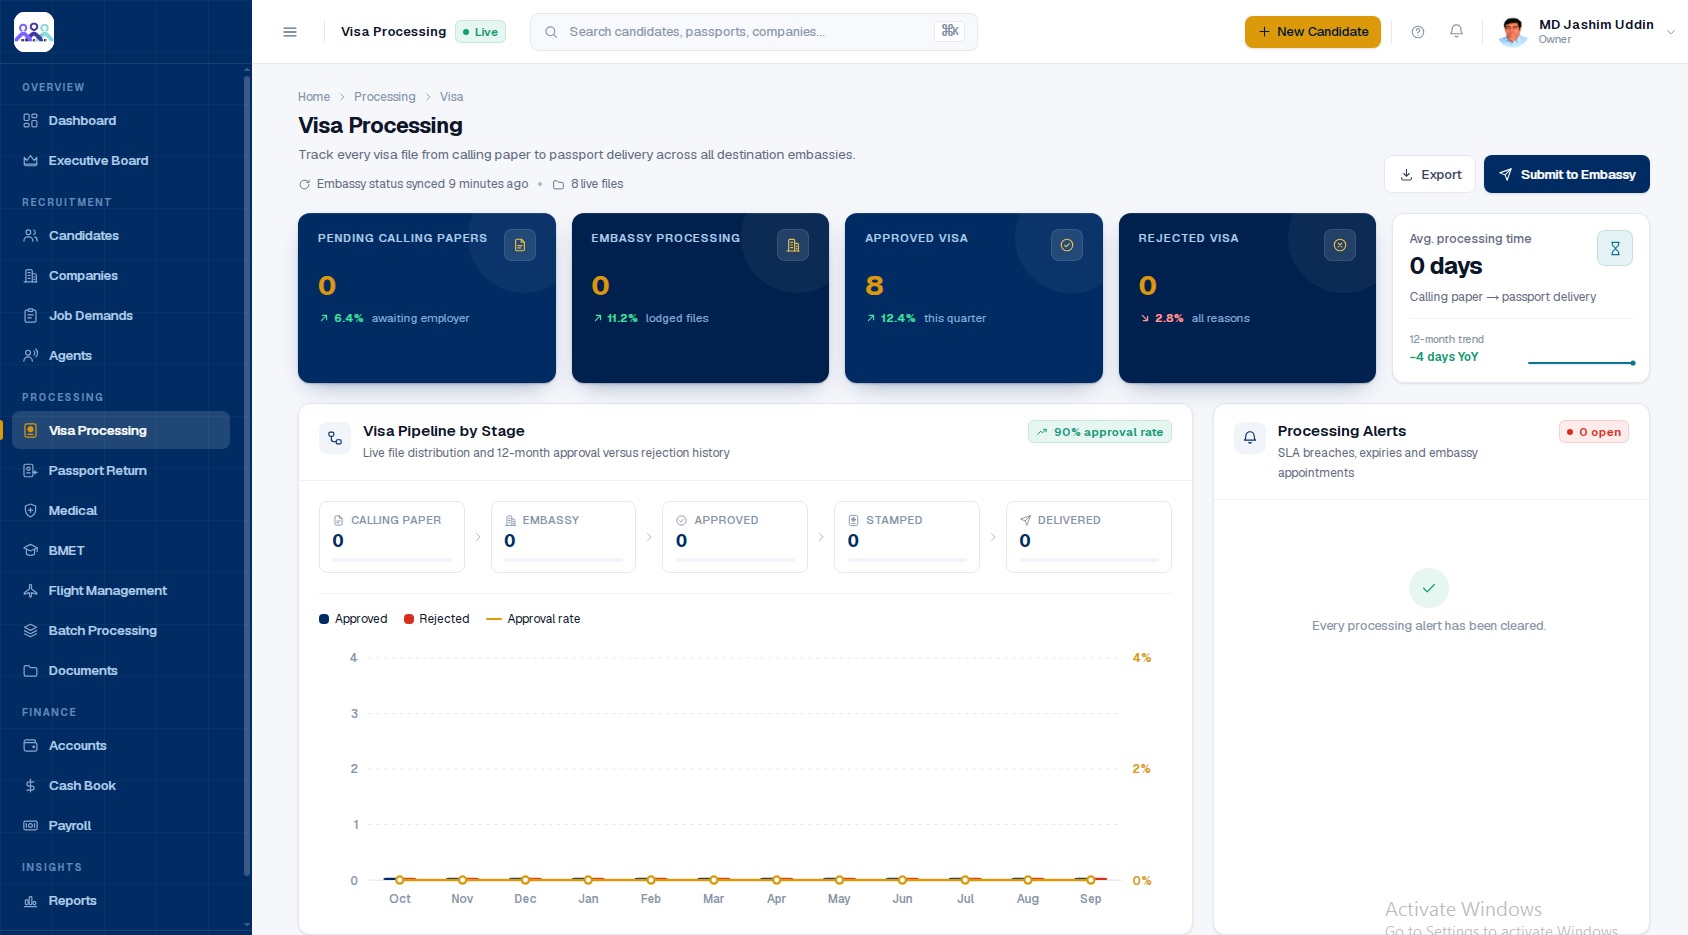
Task: Click the New Candidate button
Action: (x=1313, y=32)
